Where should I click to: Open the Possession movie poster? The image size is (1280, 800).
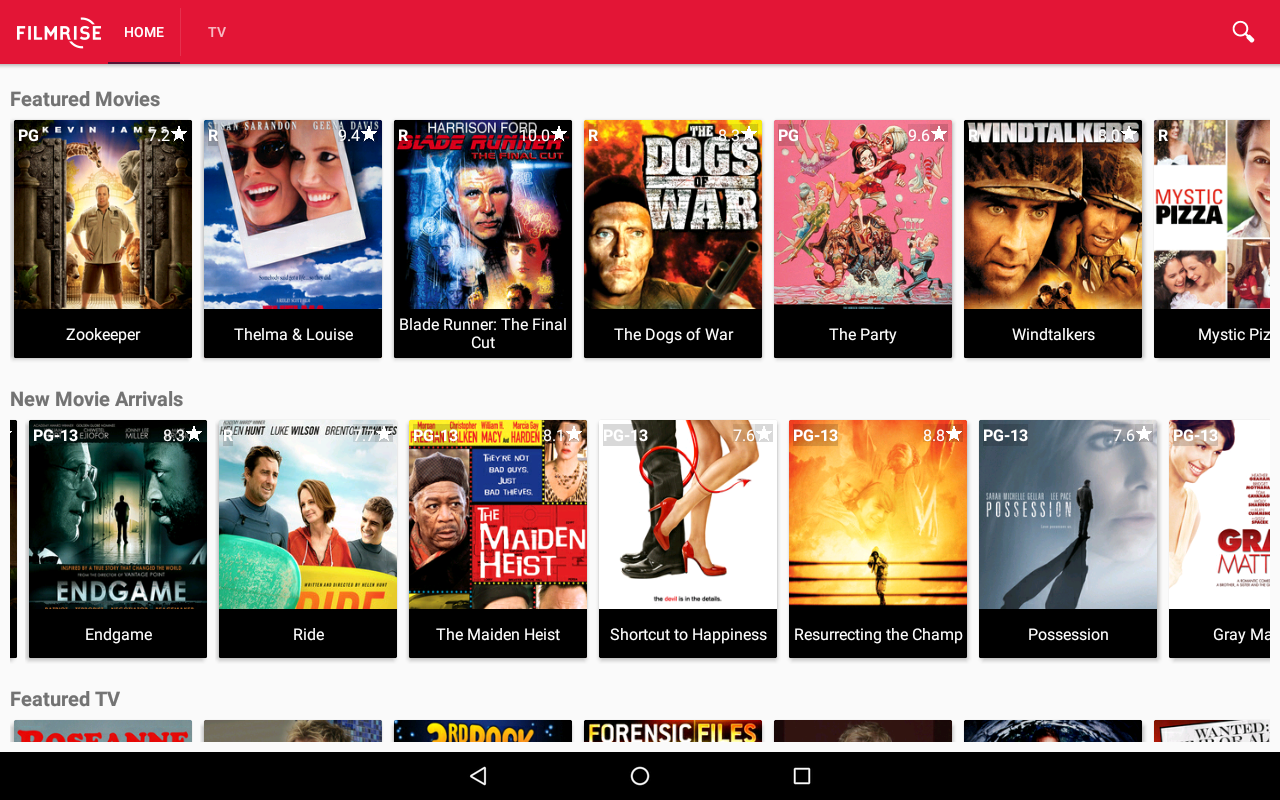[1068, 514]
